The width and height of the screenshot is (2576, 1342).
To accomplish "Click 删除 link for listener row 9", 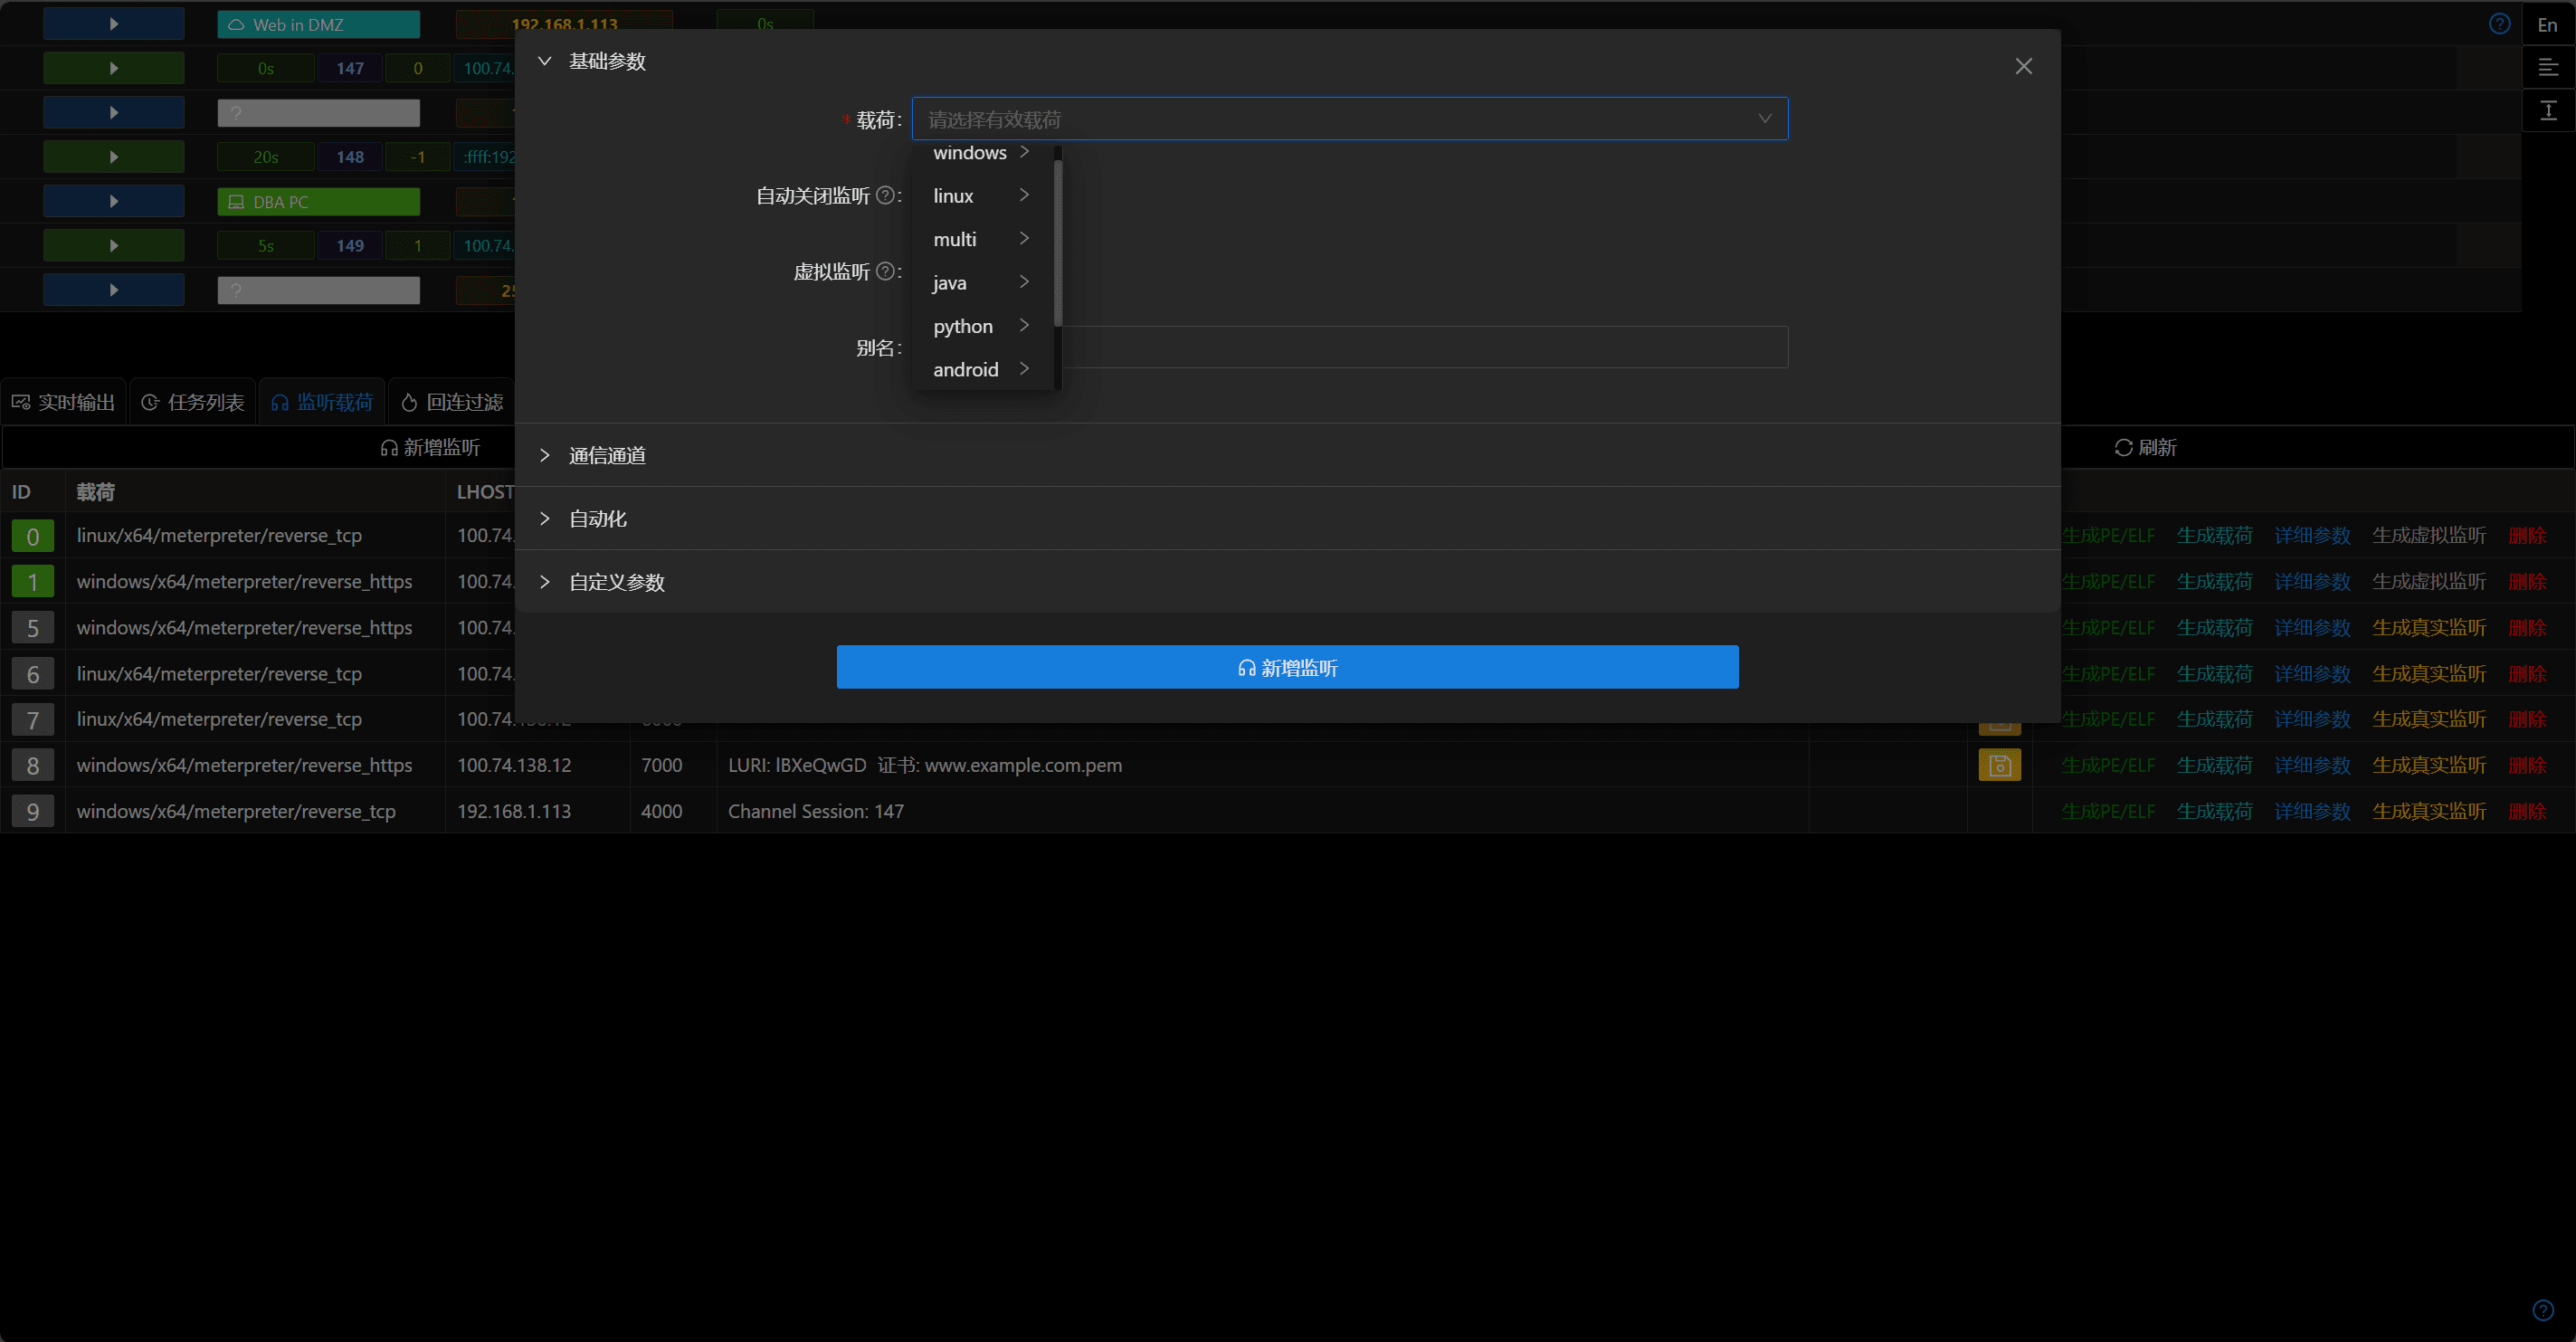I will [2527, 811].
